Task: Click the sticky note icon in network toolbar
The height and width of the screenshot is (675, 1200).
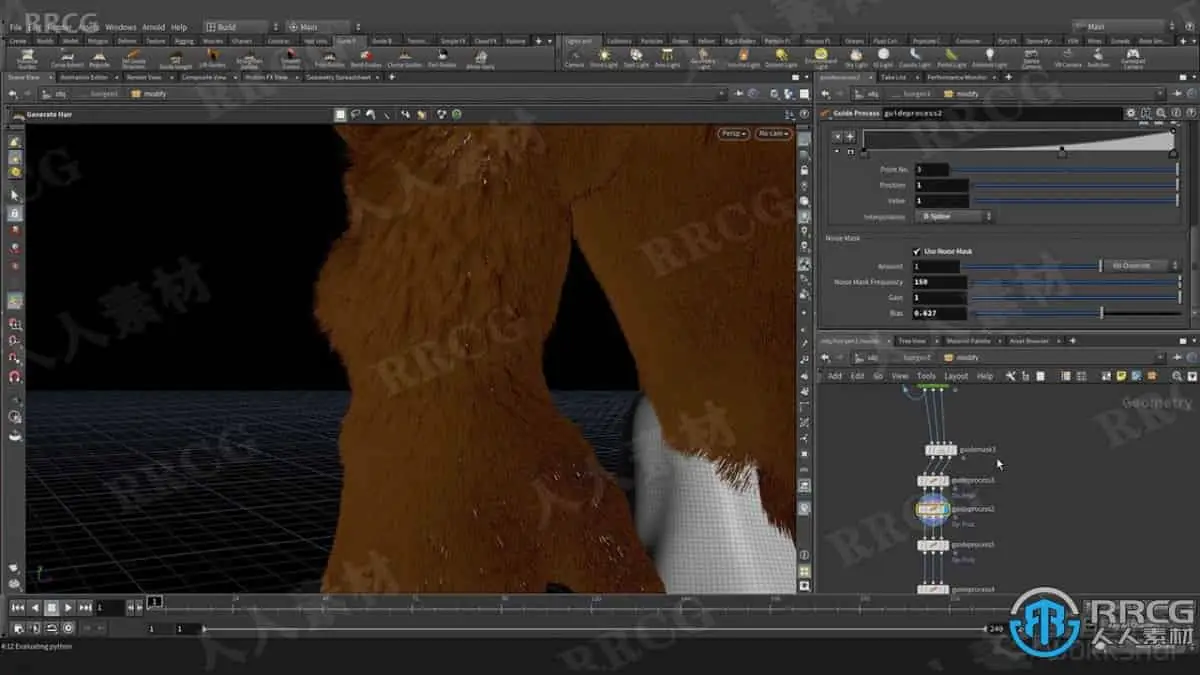Action: click(x=1122, y=376)
